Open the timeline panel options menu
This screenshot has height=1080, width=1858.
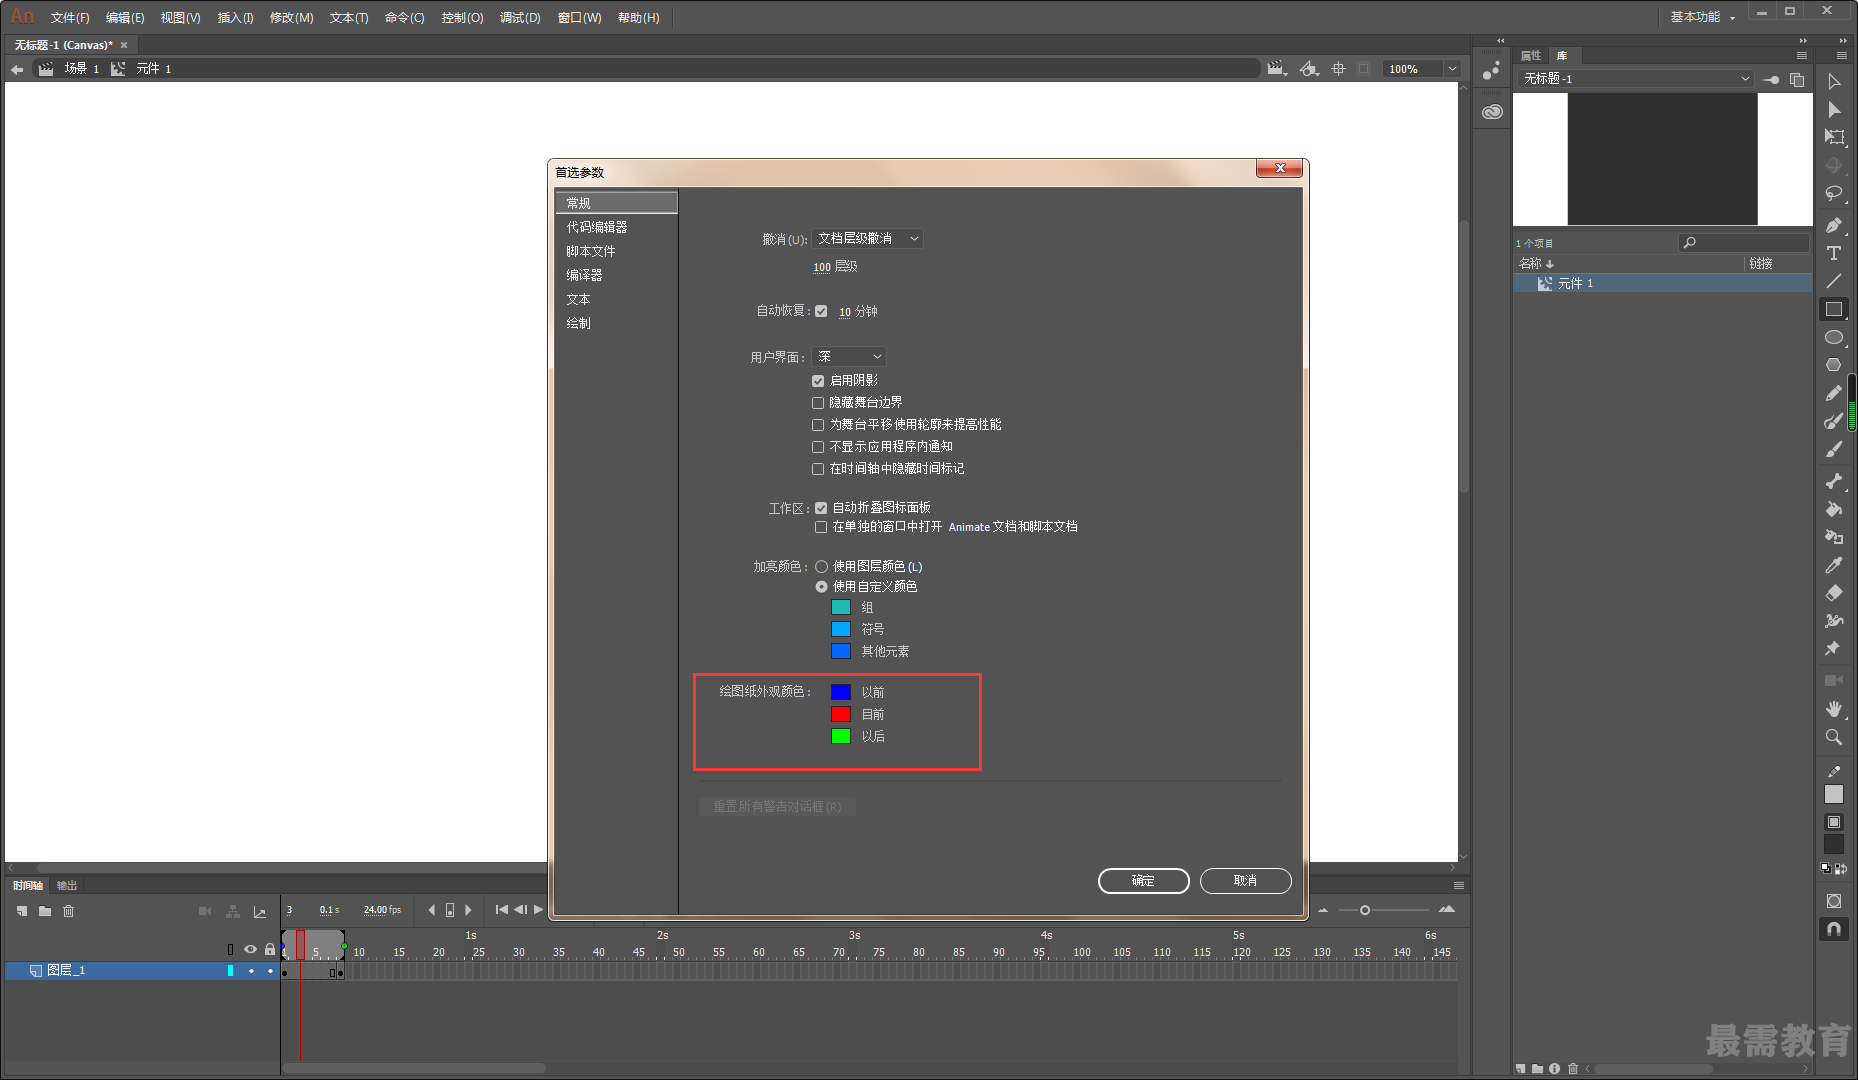pos(1459,886)
